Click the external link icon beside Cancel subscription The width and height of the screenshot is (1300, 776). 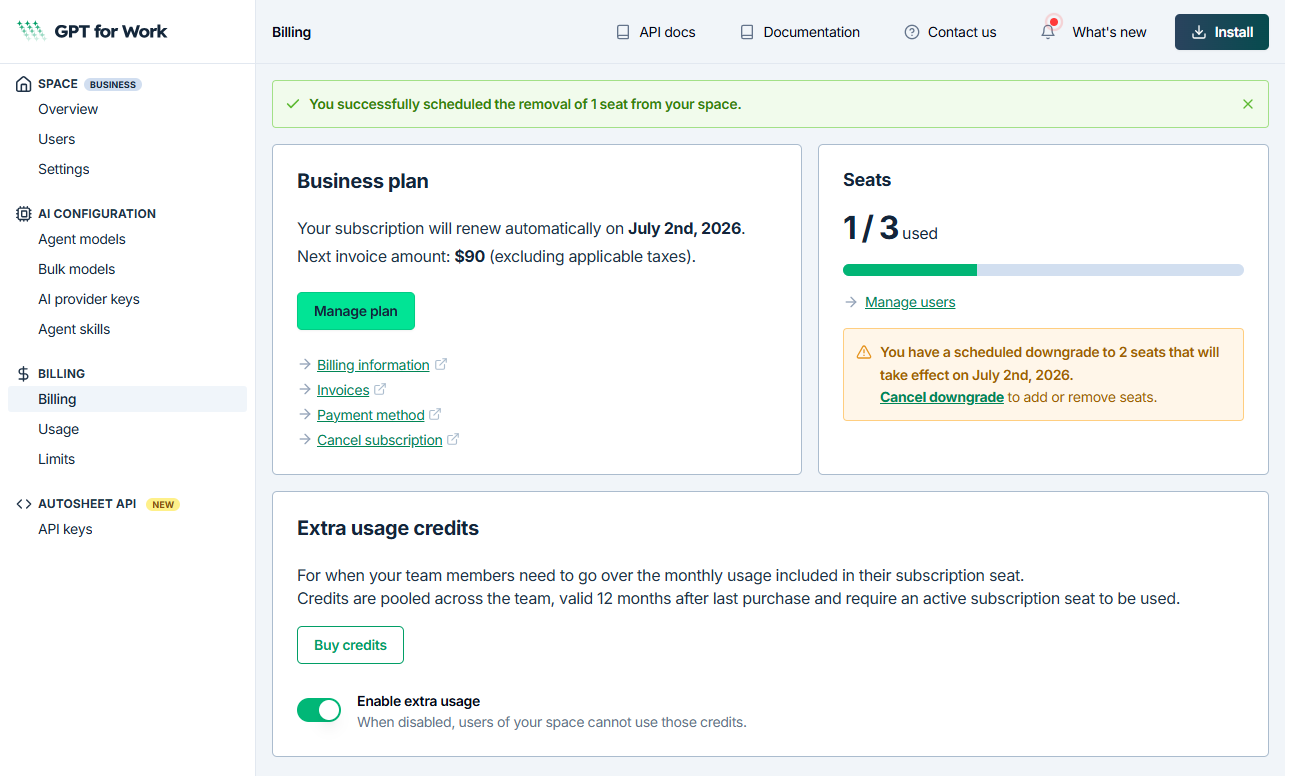pyautogui.click(x=453, y=440)
